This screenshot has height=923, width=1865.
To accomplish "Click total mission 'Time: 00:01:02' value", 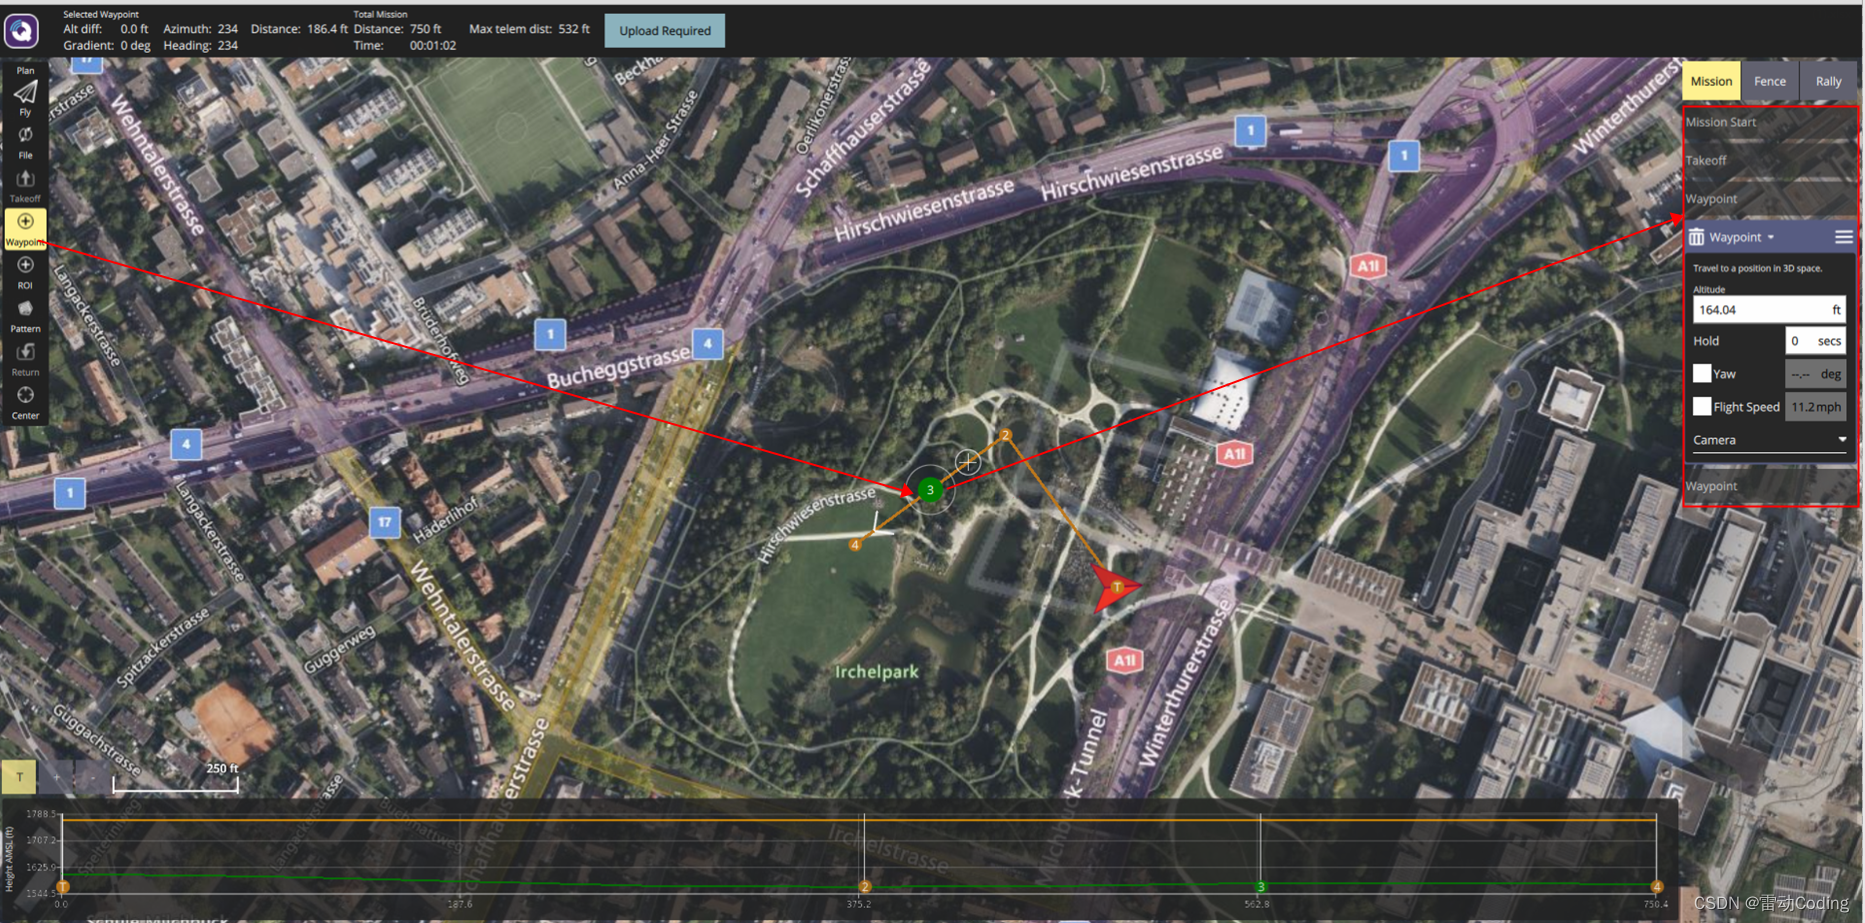I will [x=404, y=45].
